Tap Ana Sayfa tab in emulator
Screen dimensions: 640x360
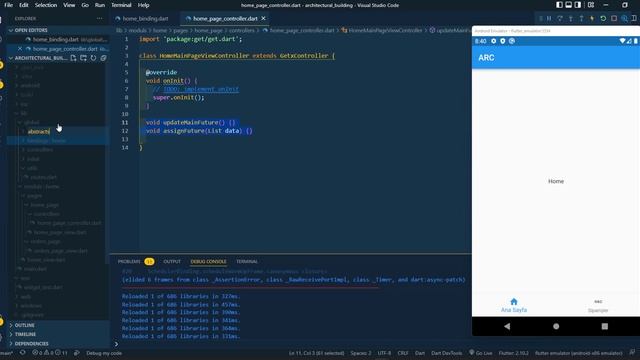point(514,305)
